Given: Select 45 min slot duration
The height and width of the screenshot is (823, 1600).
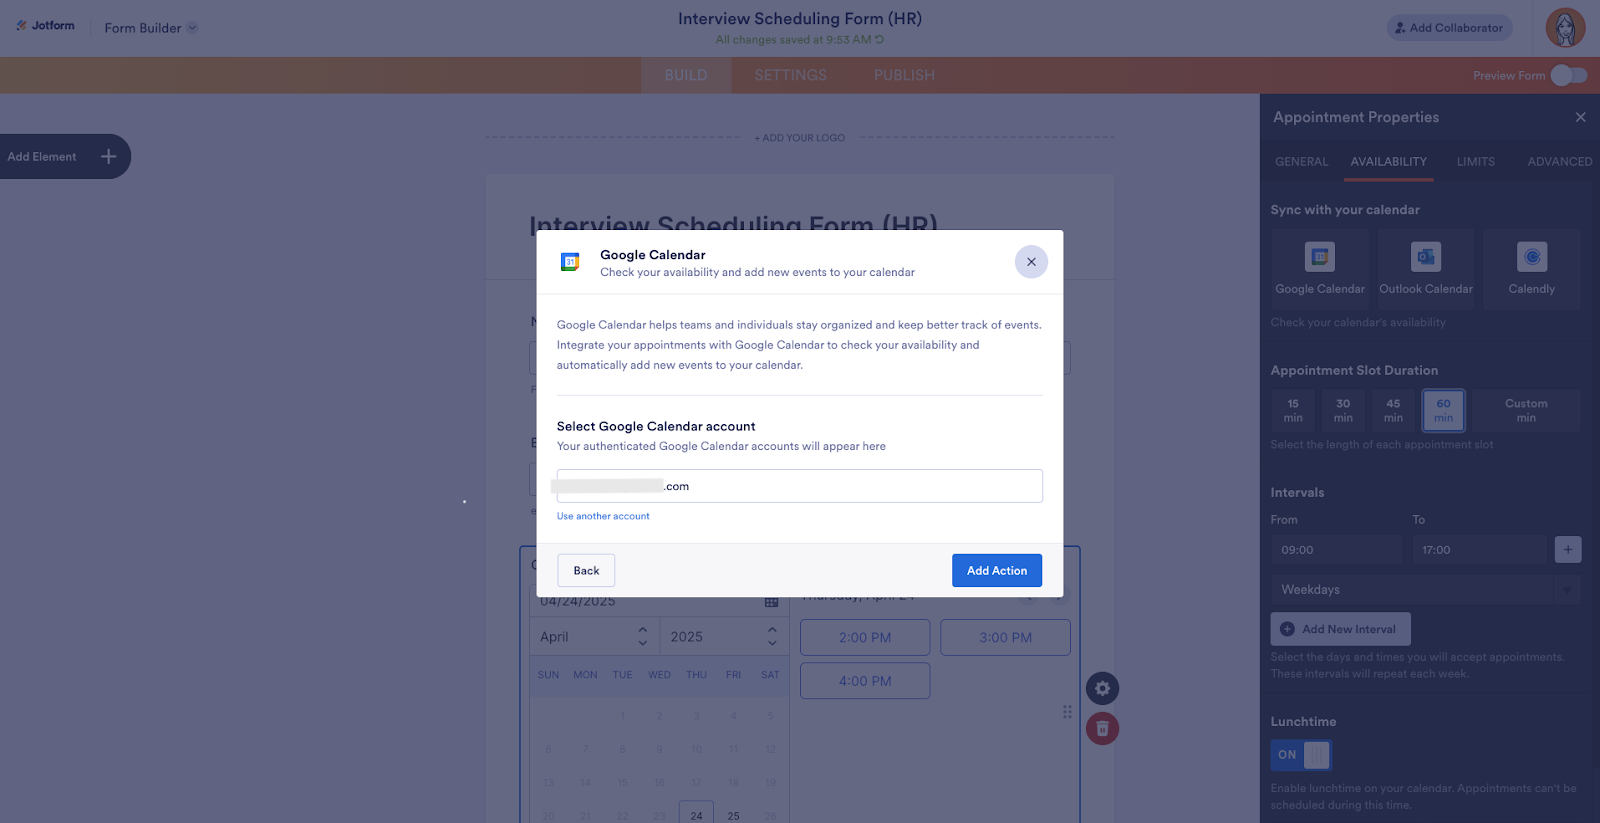Looking at the screenshot, I should [x=1393, y=410].
